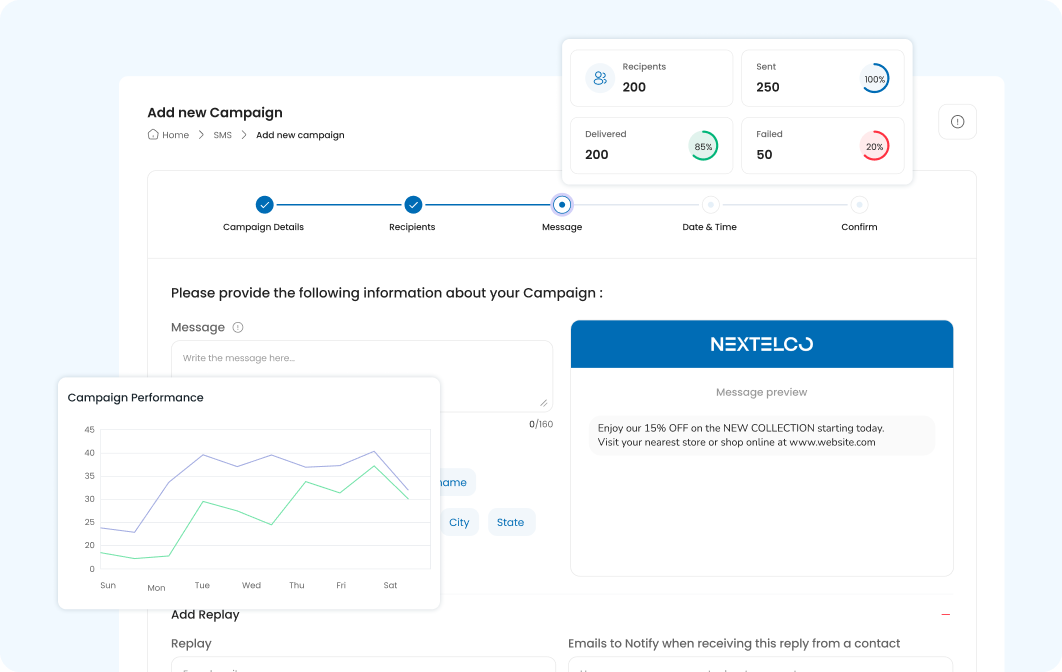The image size is (1062, 672).
Task: Select the current Message step circle
Action: 562,205
